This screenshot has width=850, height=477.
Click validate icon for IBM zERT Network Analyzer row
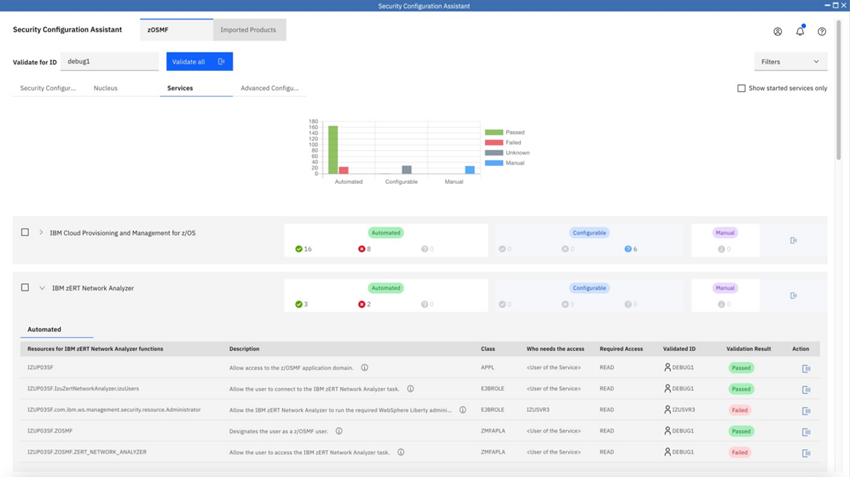[794, 295]
